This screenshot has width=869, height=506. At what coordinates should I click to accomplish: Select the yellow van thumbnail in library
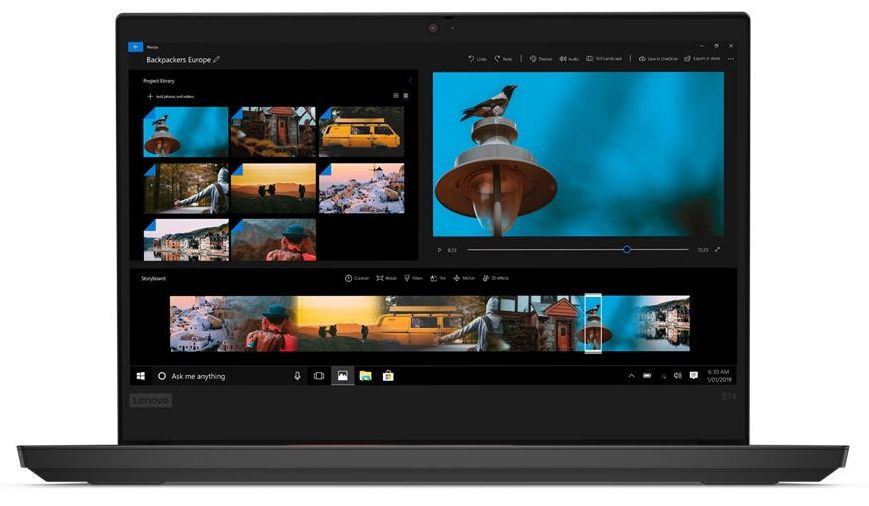[x=361, y=132]
